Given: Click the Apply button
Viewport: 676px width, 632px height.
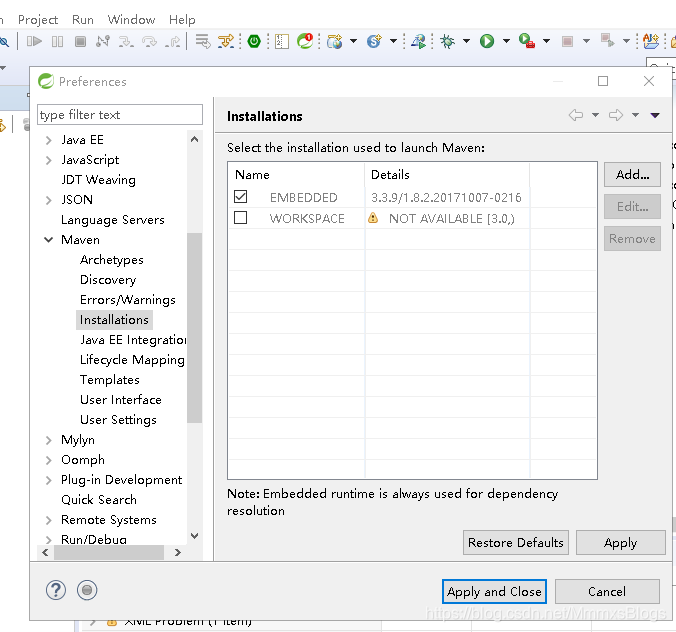Looking at the screenshot, I should tap(620, 542).
